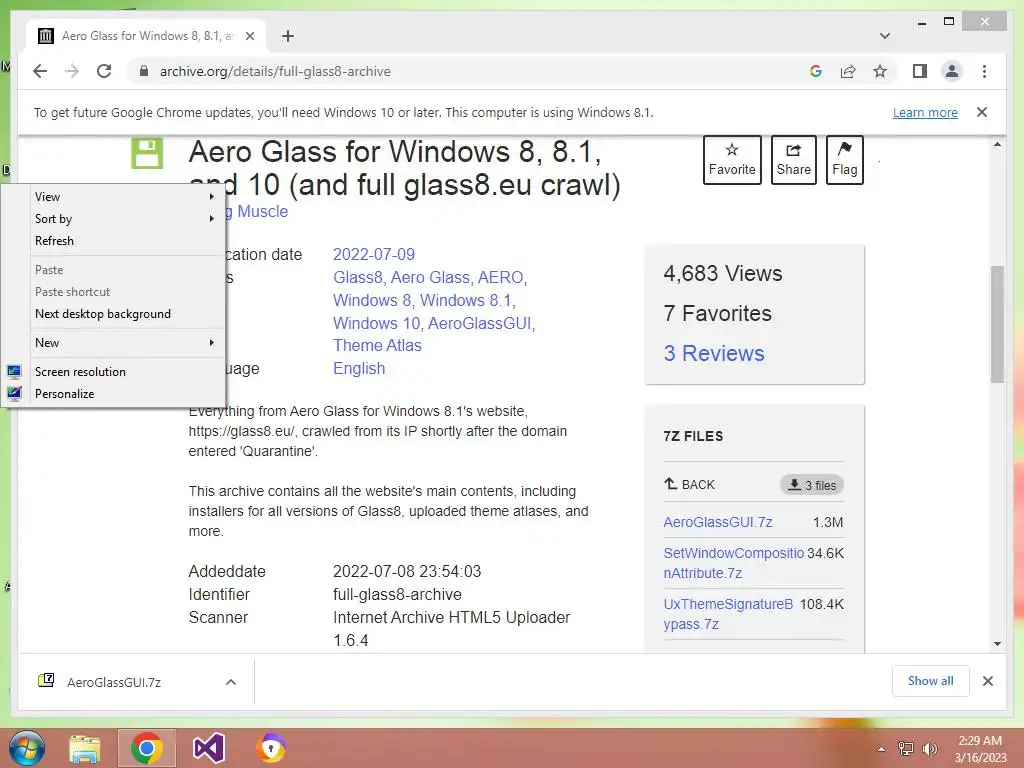The image size is (1024, 768).
Task: Expand the Sort by submenu
Action: (x=114, y=219)
